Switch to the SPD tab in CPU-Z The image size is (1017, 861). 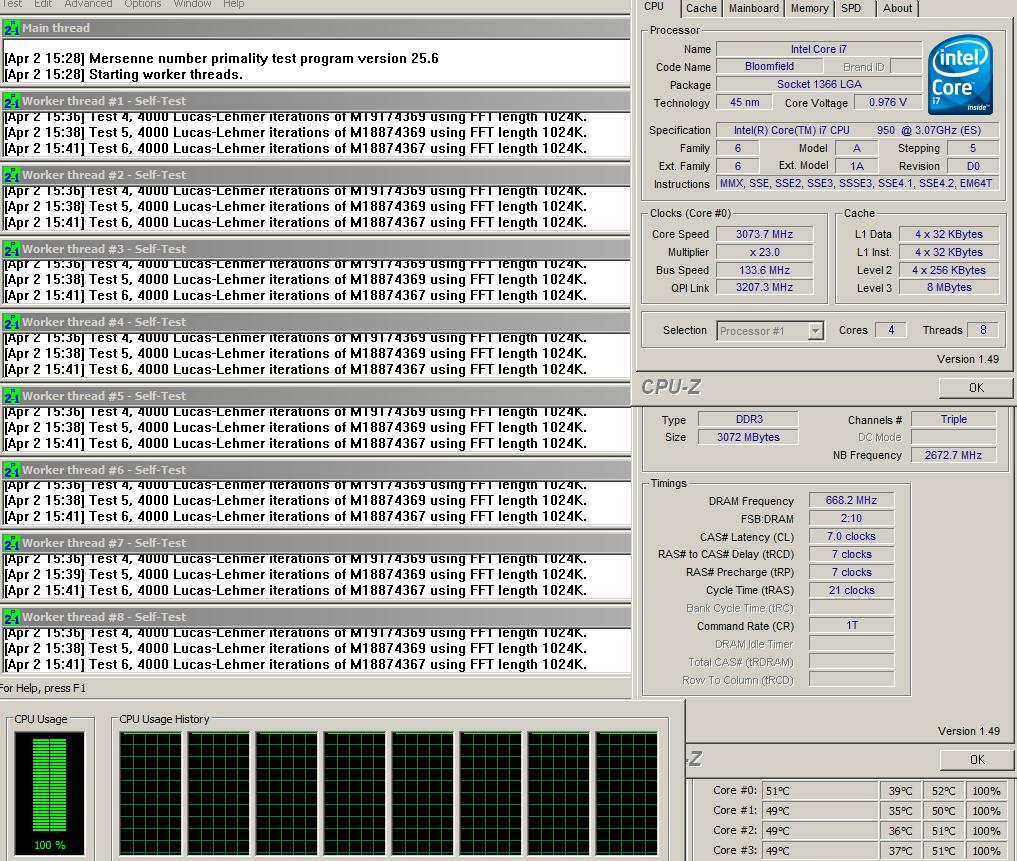point(851,8)
